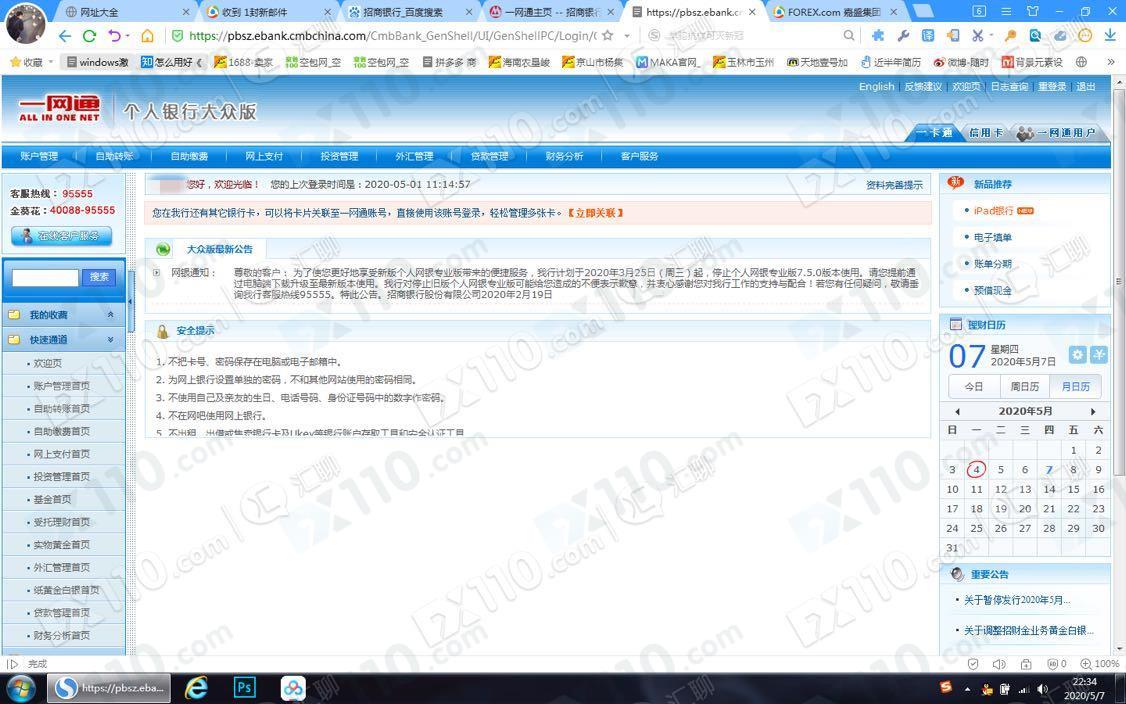Open the 收藏 bookmarks dropdown arrow
This screenshot has width=1126, height=704.
[x=51, y=62]
